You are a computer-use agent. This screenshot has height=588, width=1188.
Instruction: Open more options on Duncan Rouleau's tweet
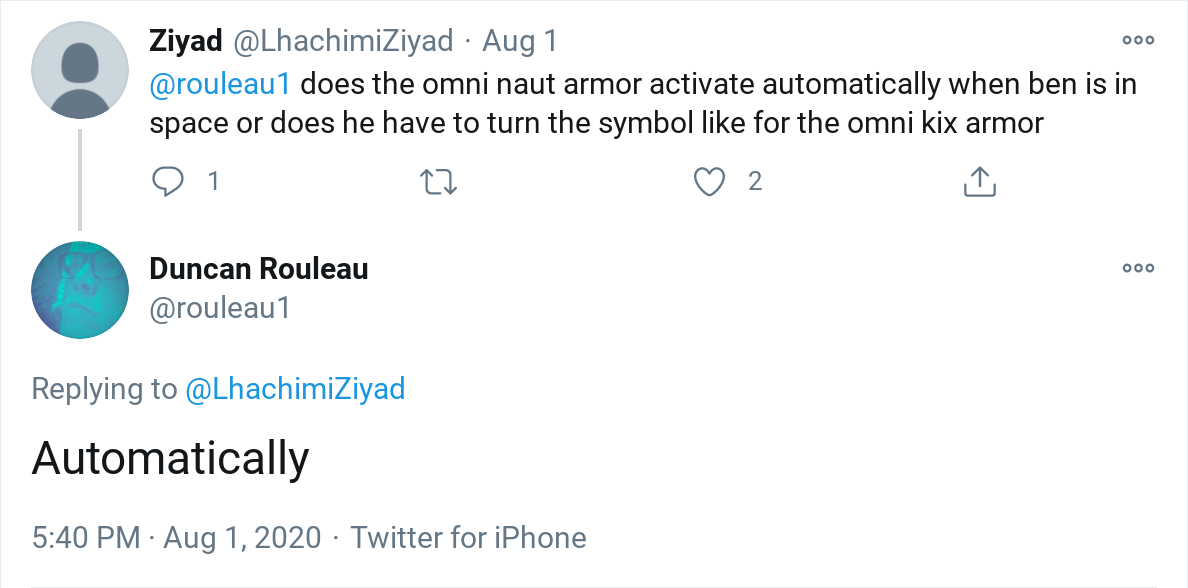pyautogui.click(x=1138, y=268)
